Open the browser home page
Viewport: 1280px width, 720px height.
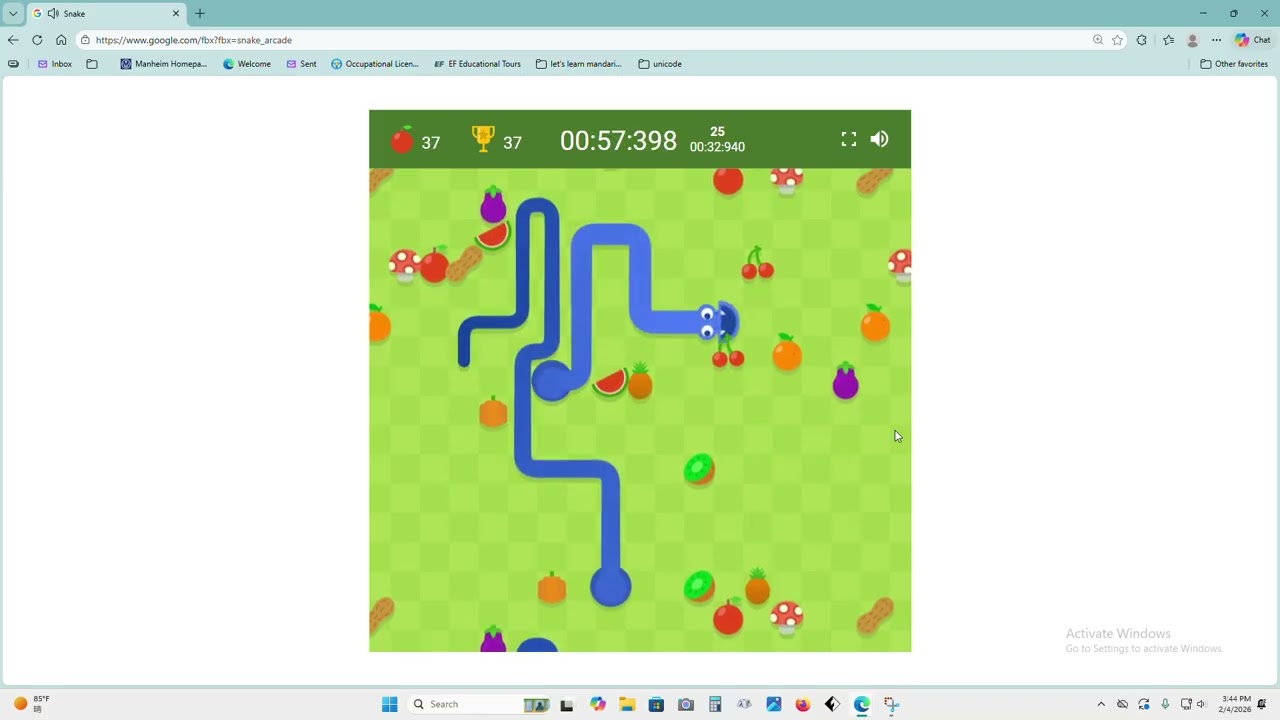coord(61,40)
